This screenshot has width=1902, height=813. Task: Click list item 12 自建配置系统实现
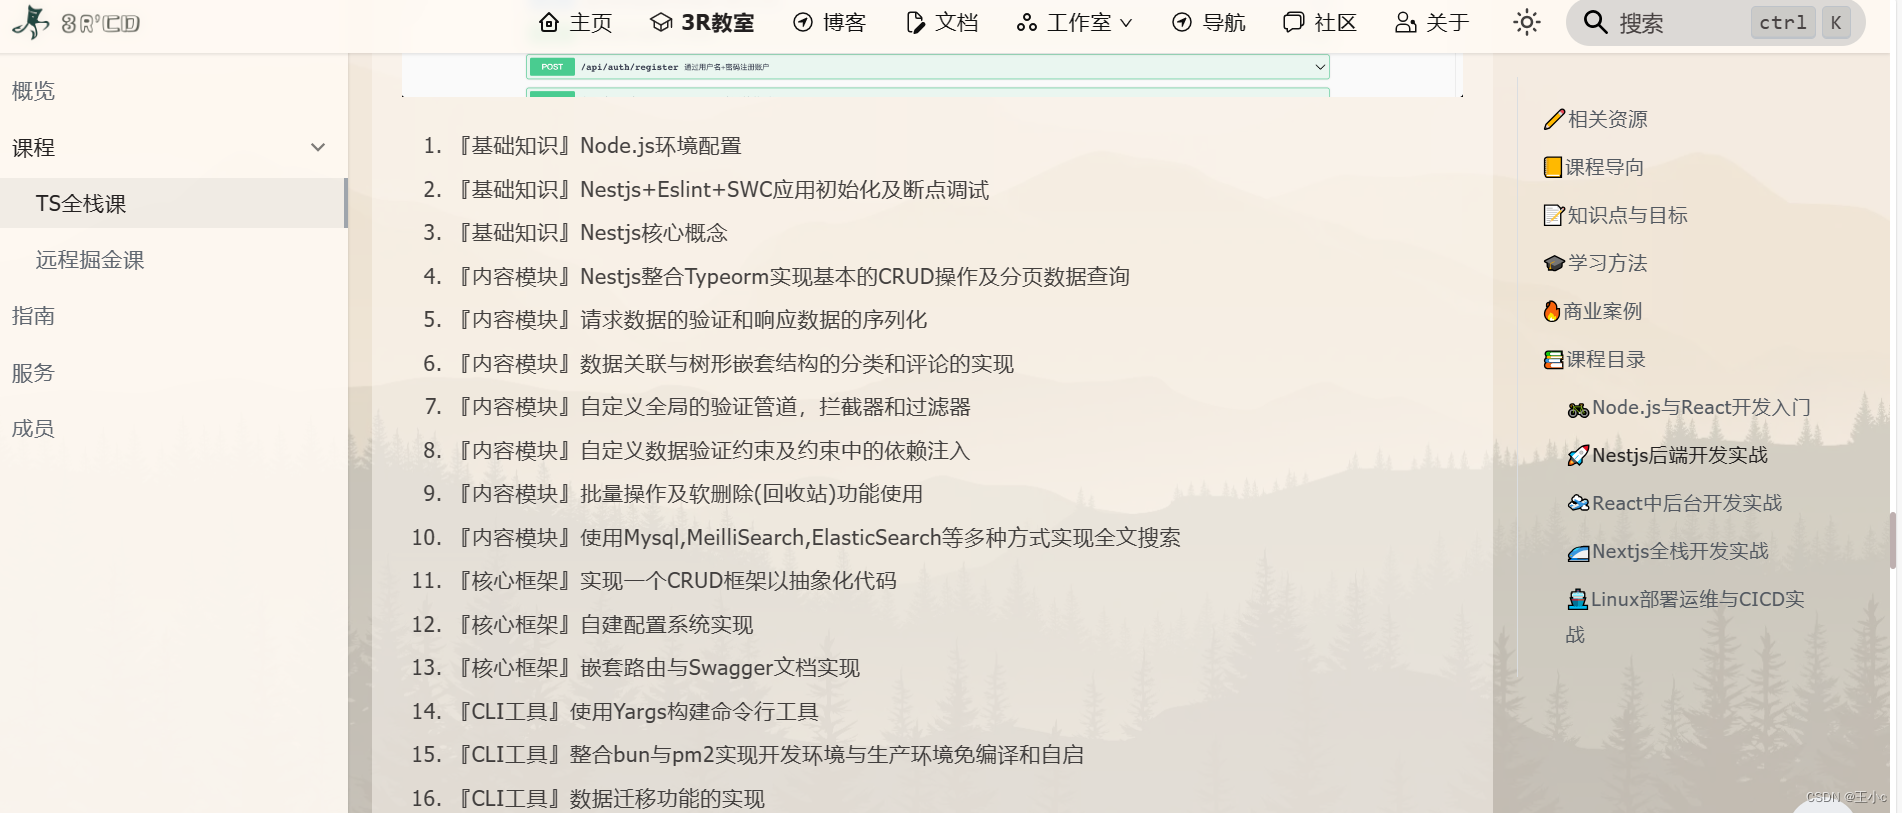[606, 625]
